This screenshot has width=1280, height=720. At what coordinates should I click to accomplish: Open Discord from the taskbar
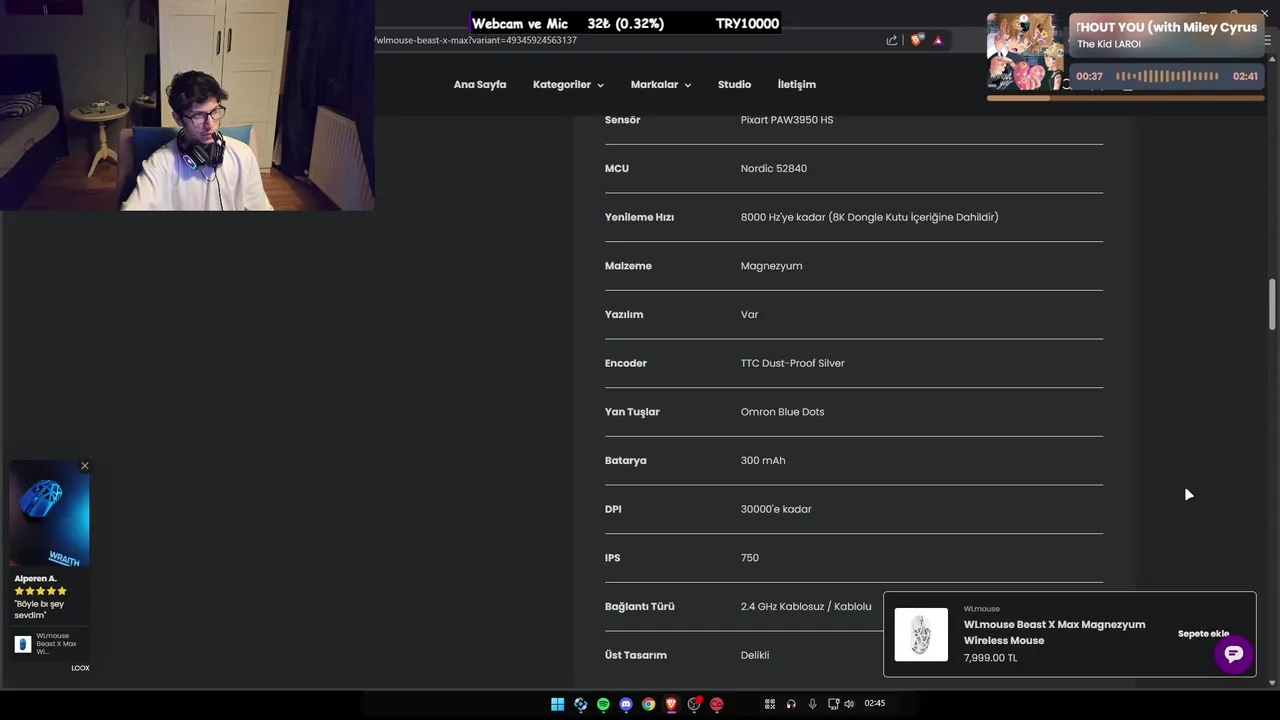point(626,704)
